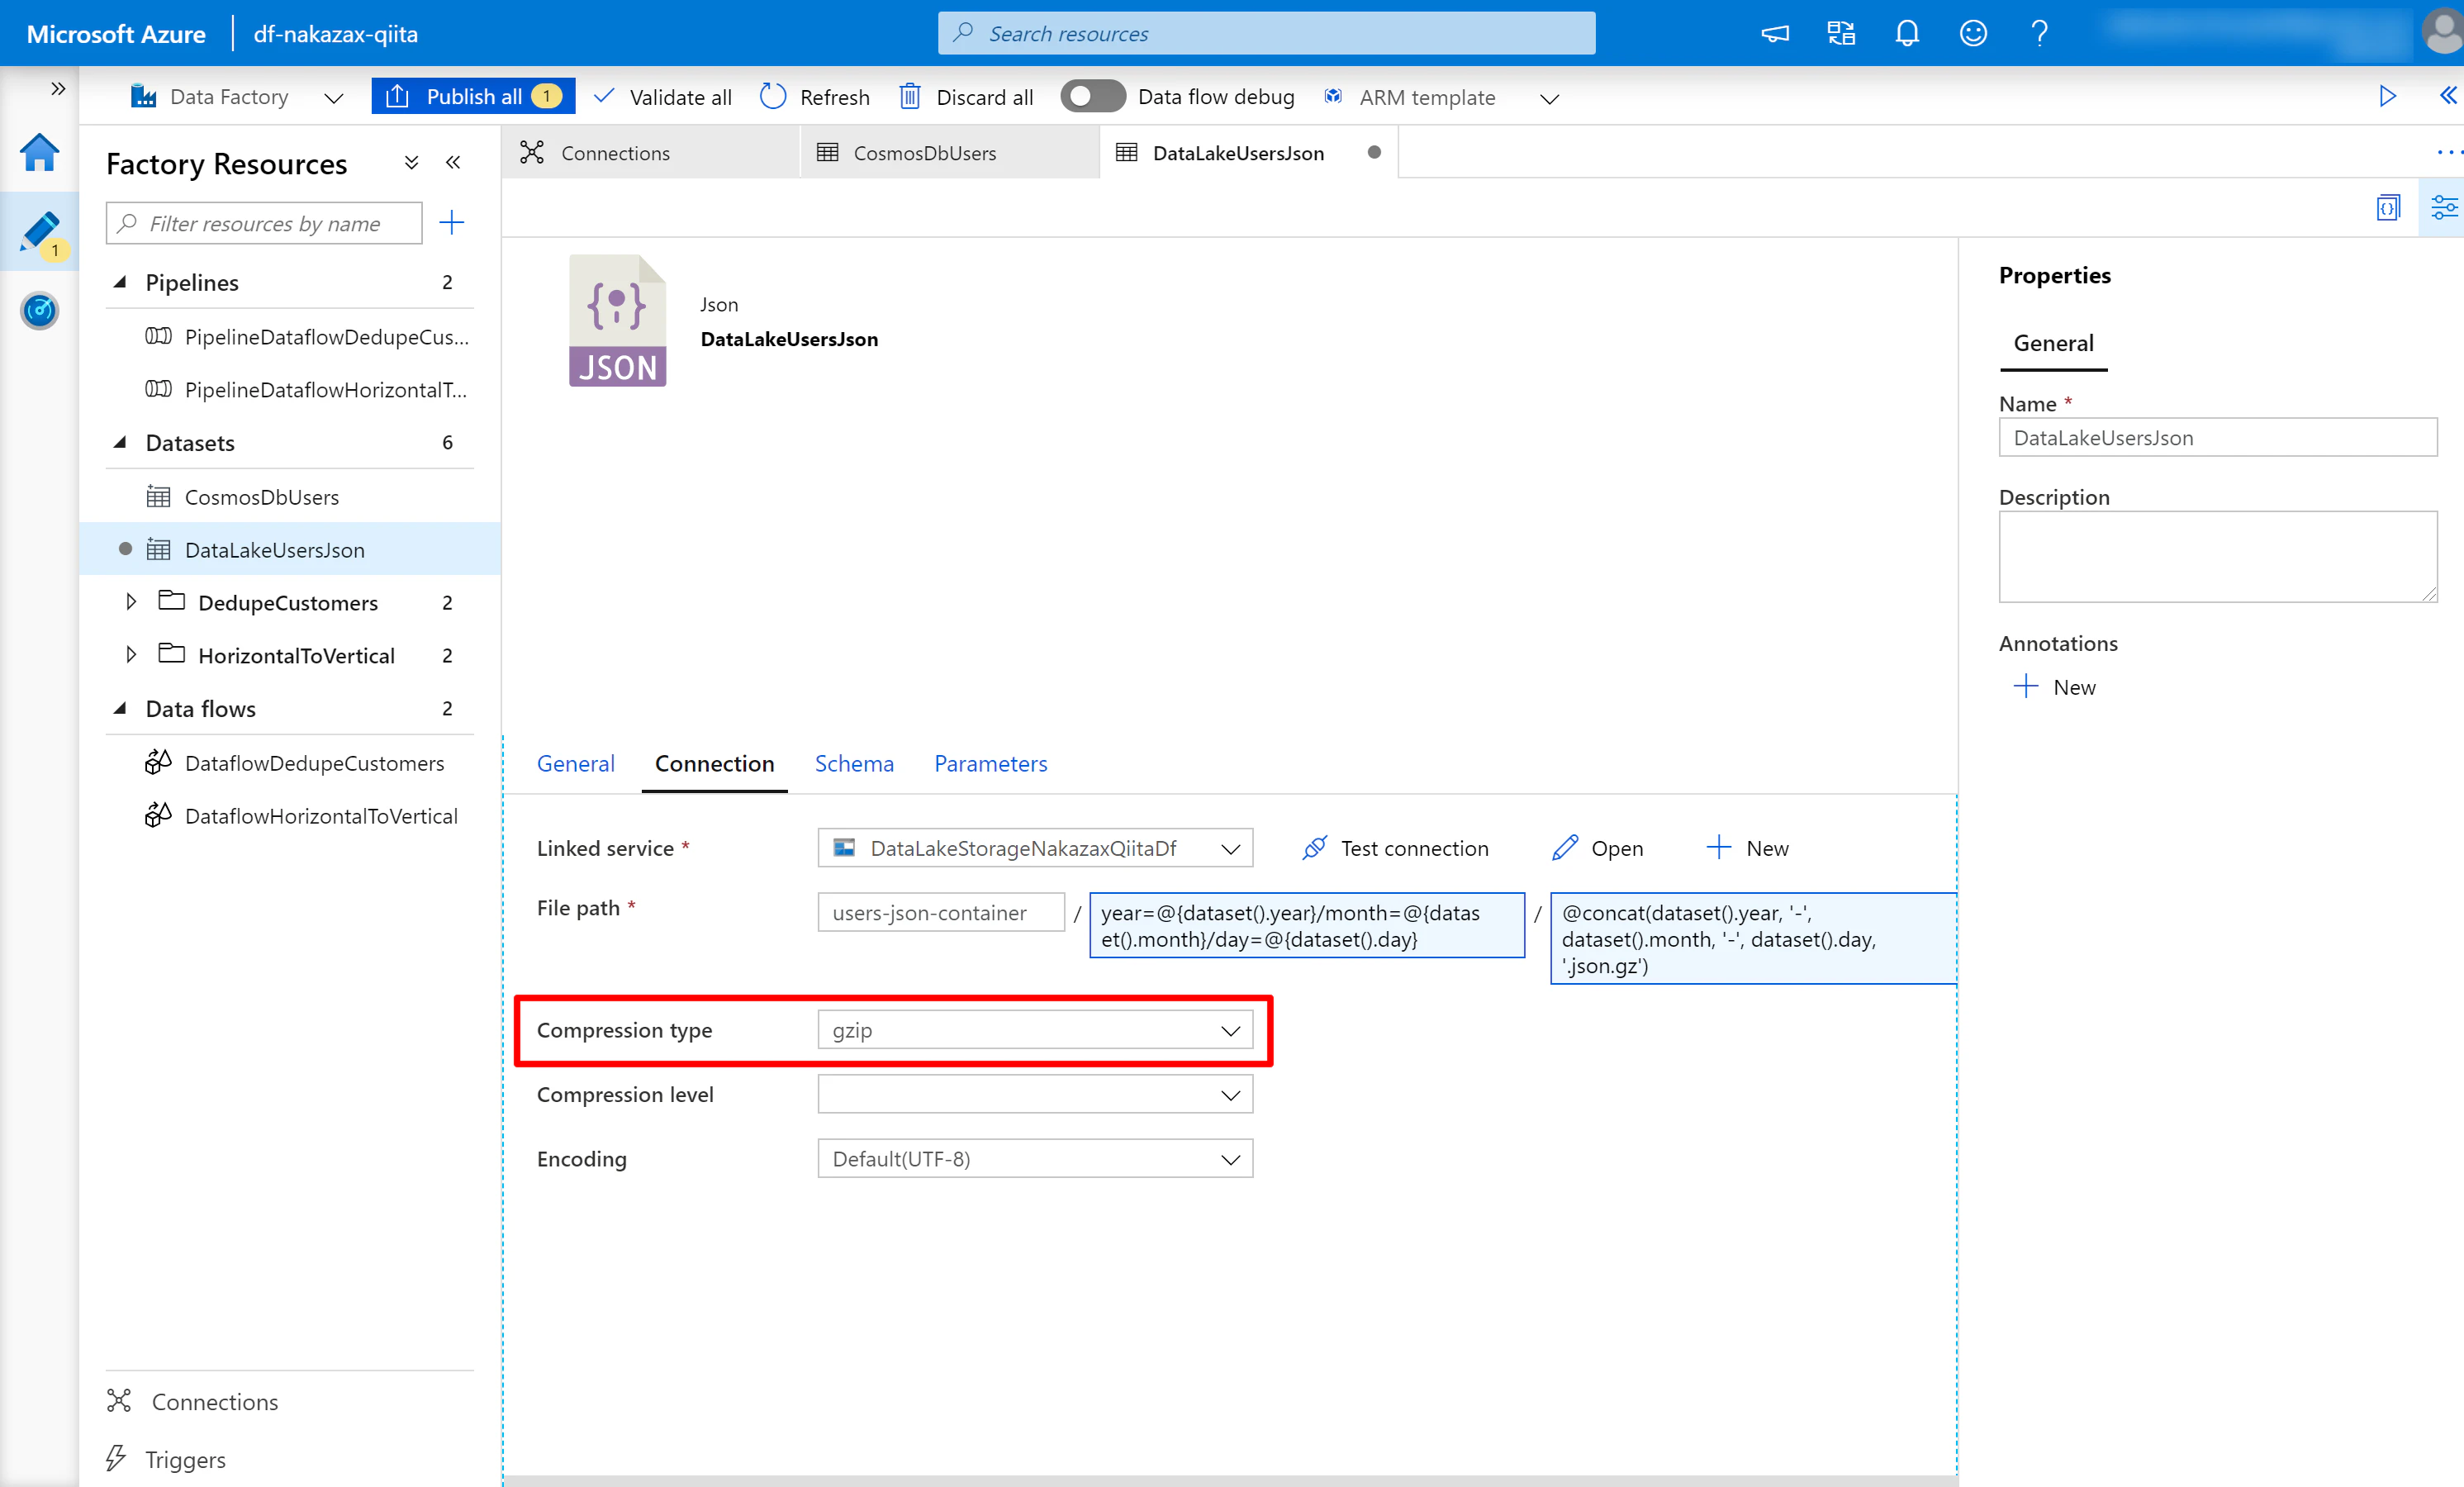Click Discard all
Screen dimensions: 2464x1487
click(x=966, y=97)
